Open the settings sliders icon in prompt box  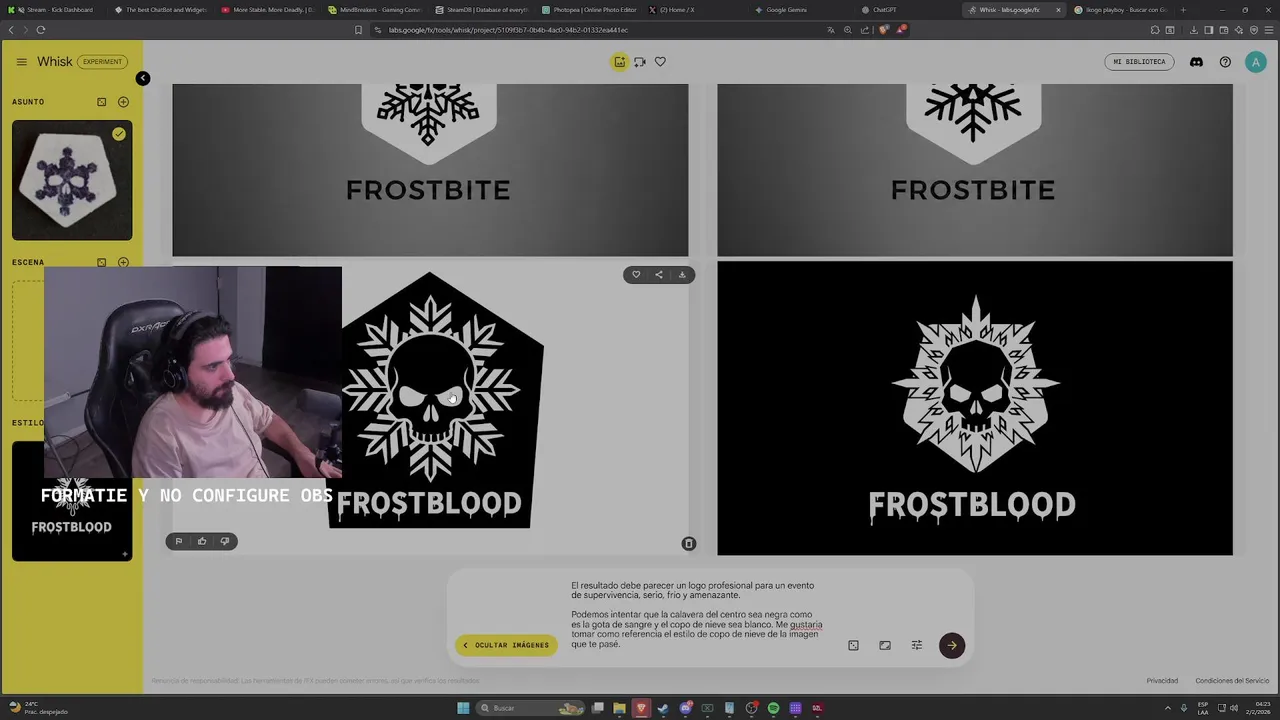pyautogui.click(x=917, y=645)
